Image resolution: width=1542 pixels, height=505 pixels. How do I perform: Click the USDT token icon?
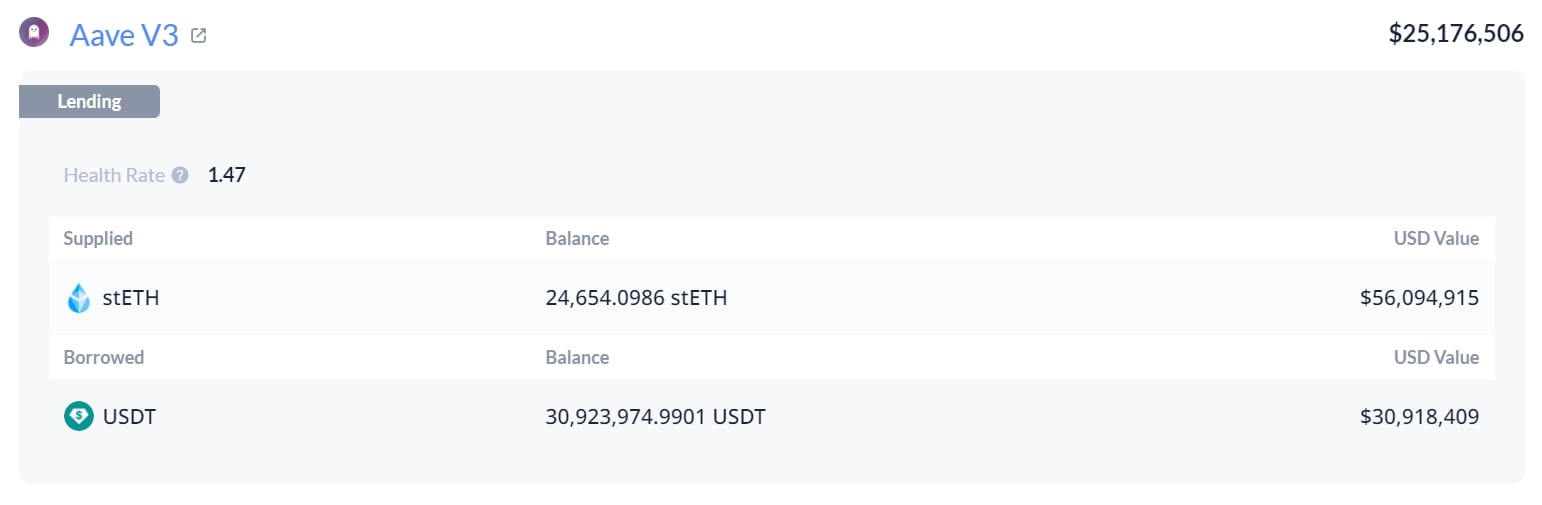point(79,416)
